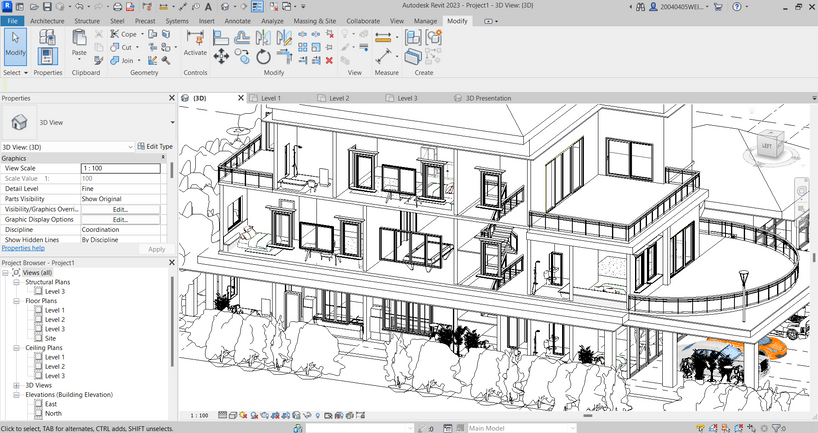Select the Demolish hammer tool

pos(166,61)
